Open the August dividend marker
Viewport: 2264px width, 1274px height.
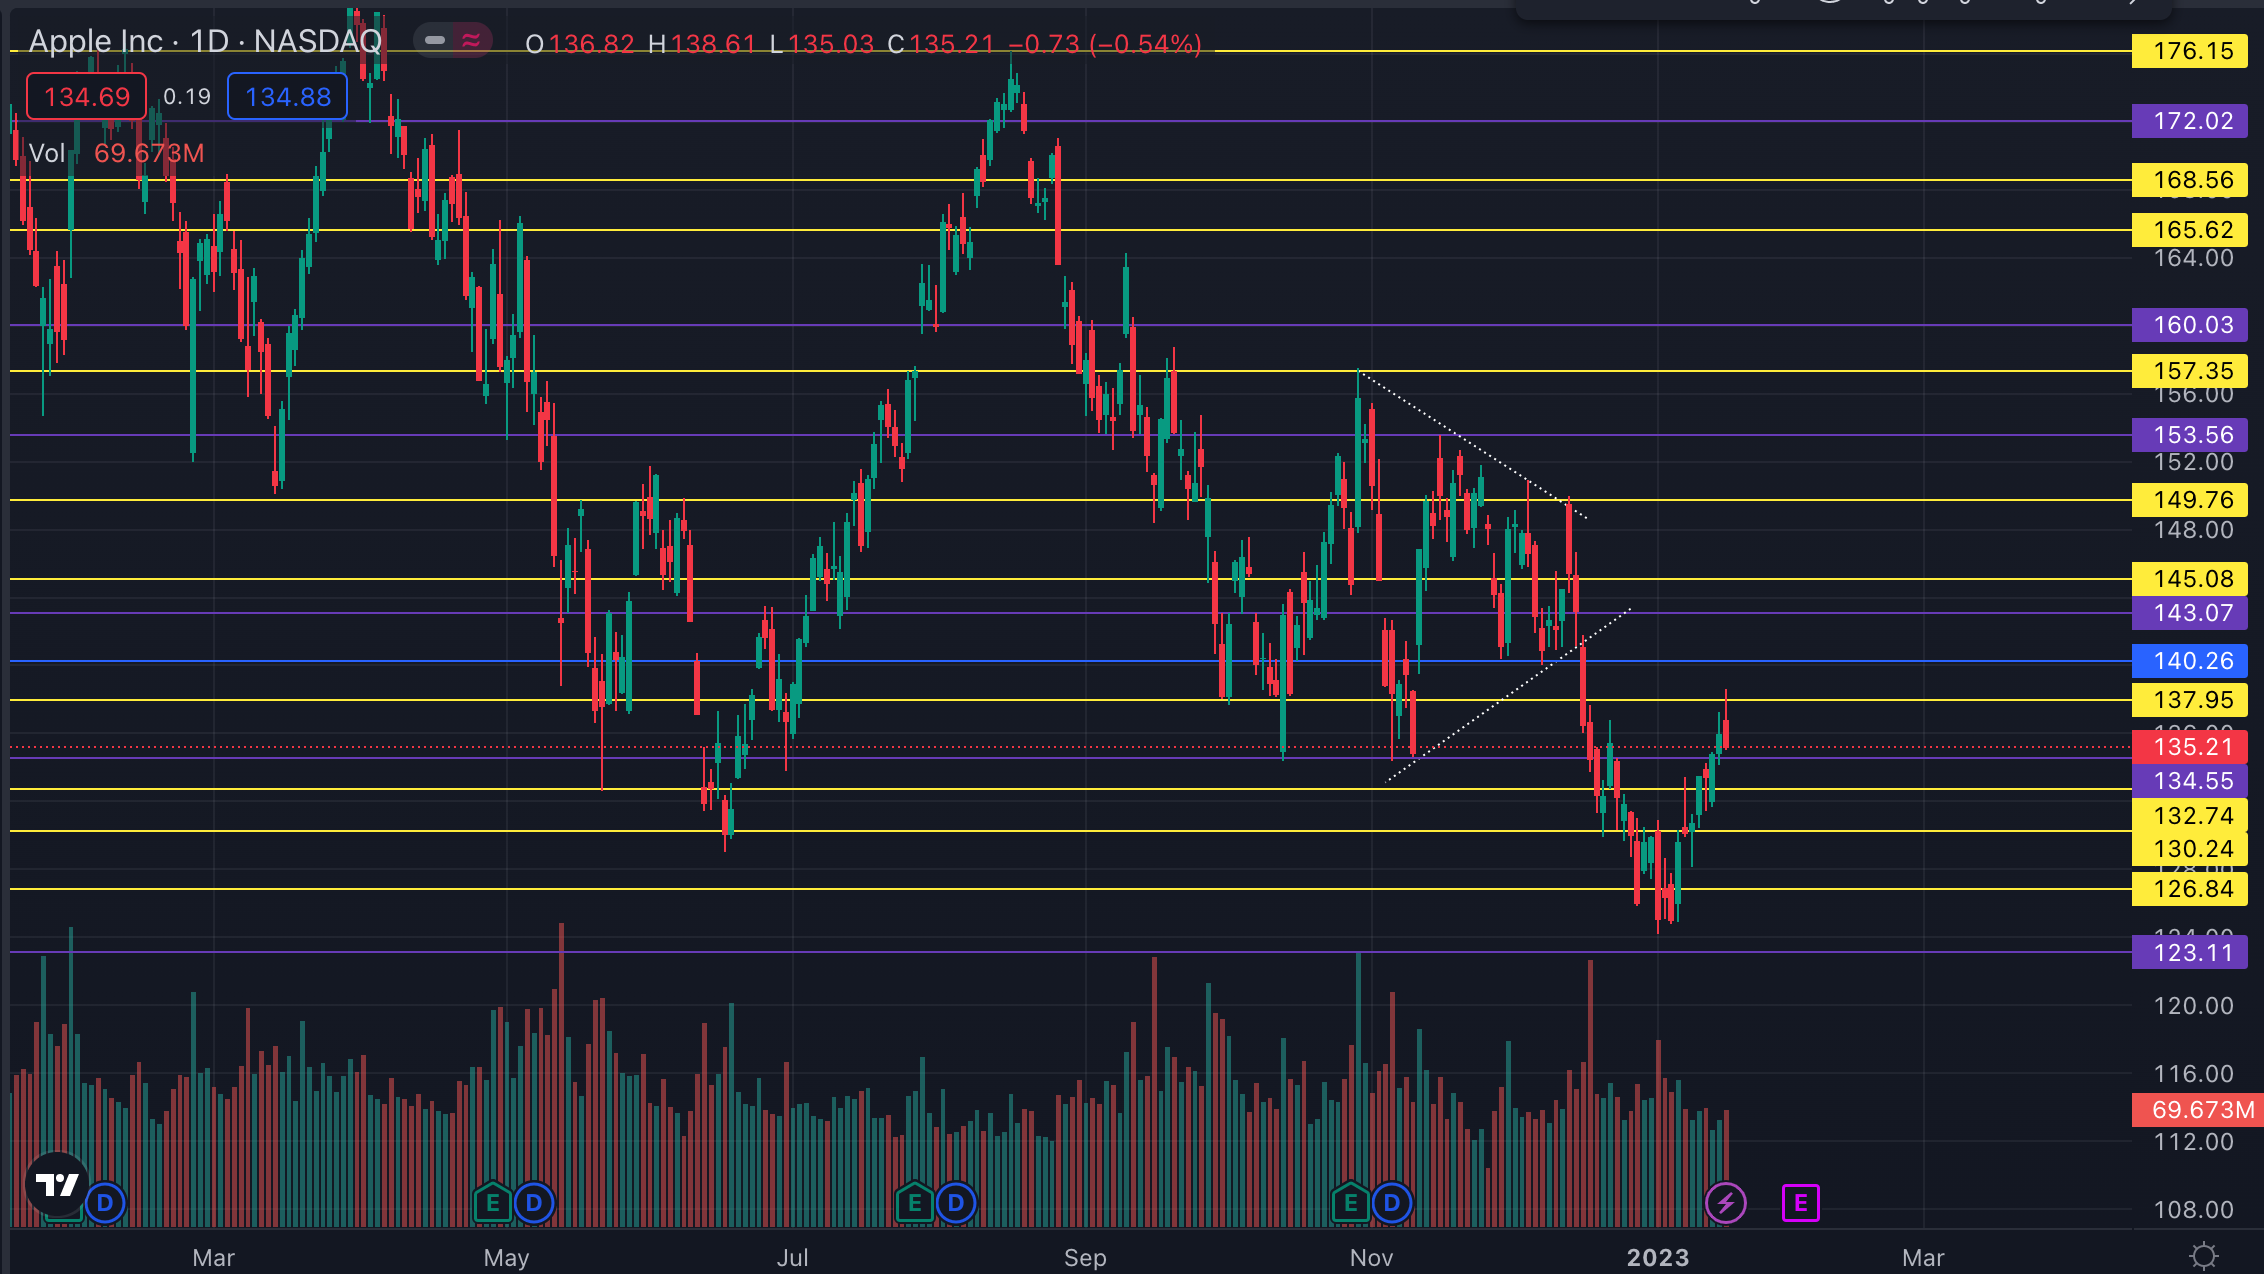[x=956, y=1203]
